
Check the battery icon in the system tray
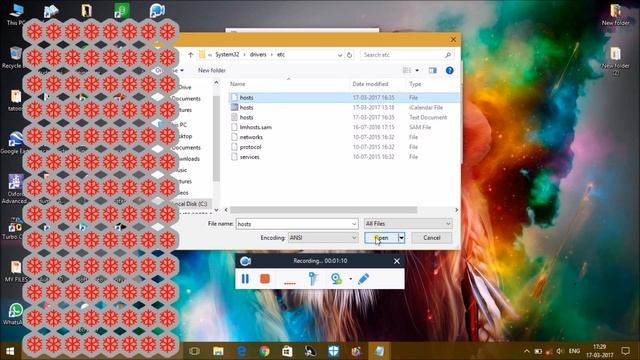tap(538, 351)
